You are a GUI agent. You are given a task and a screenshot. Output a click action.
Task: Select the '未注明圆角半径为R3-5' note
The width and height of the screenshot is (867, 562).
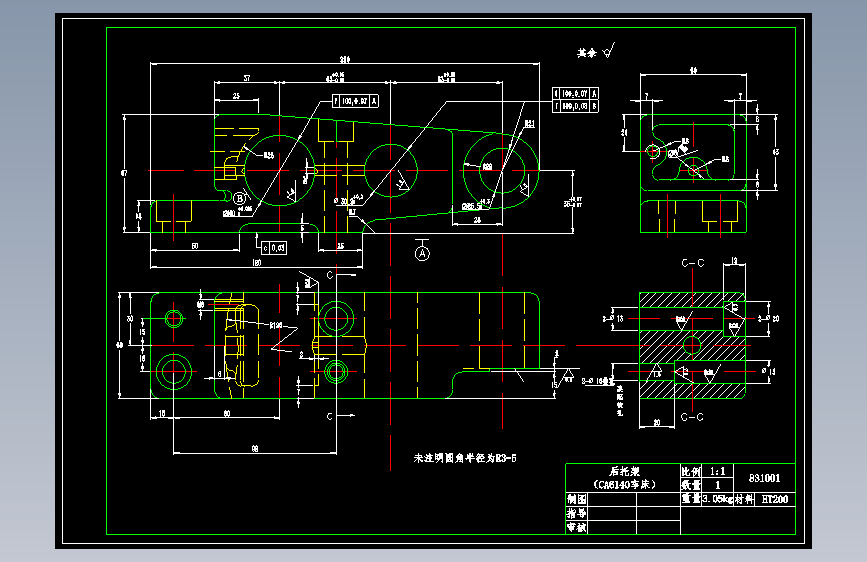click(465, 458)
